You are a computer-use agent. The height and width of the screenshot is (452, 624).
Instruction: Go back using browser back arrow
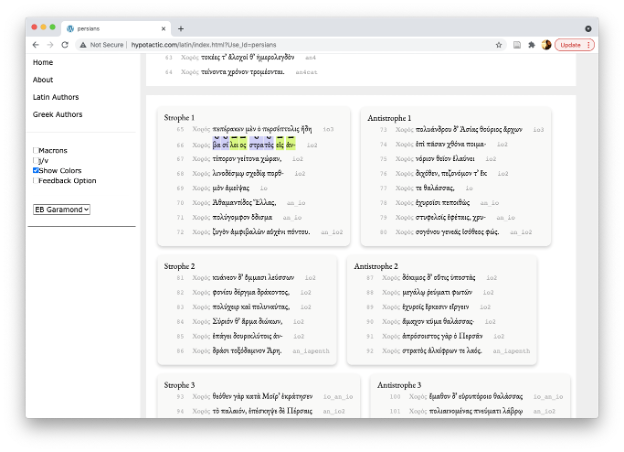point(36,45)
